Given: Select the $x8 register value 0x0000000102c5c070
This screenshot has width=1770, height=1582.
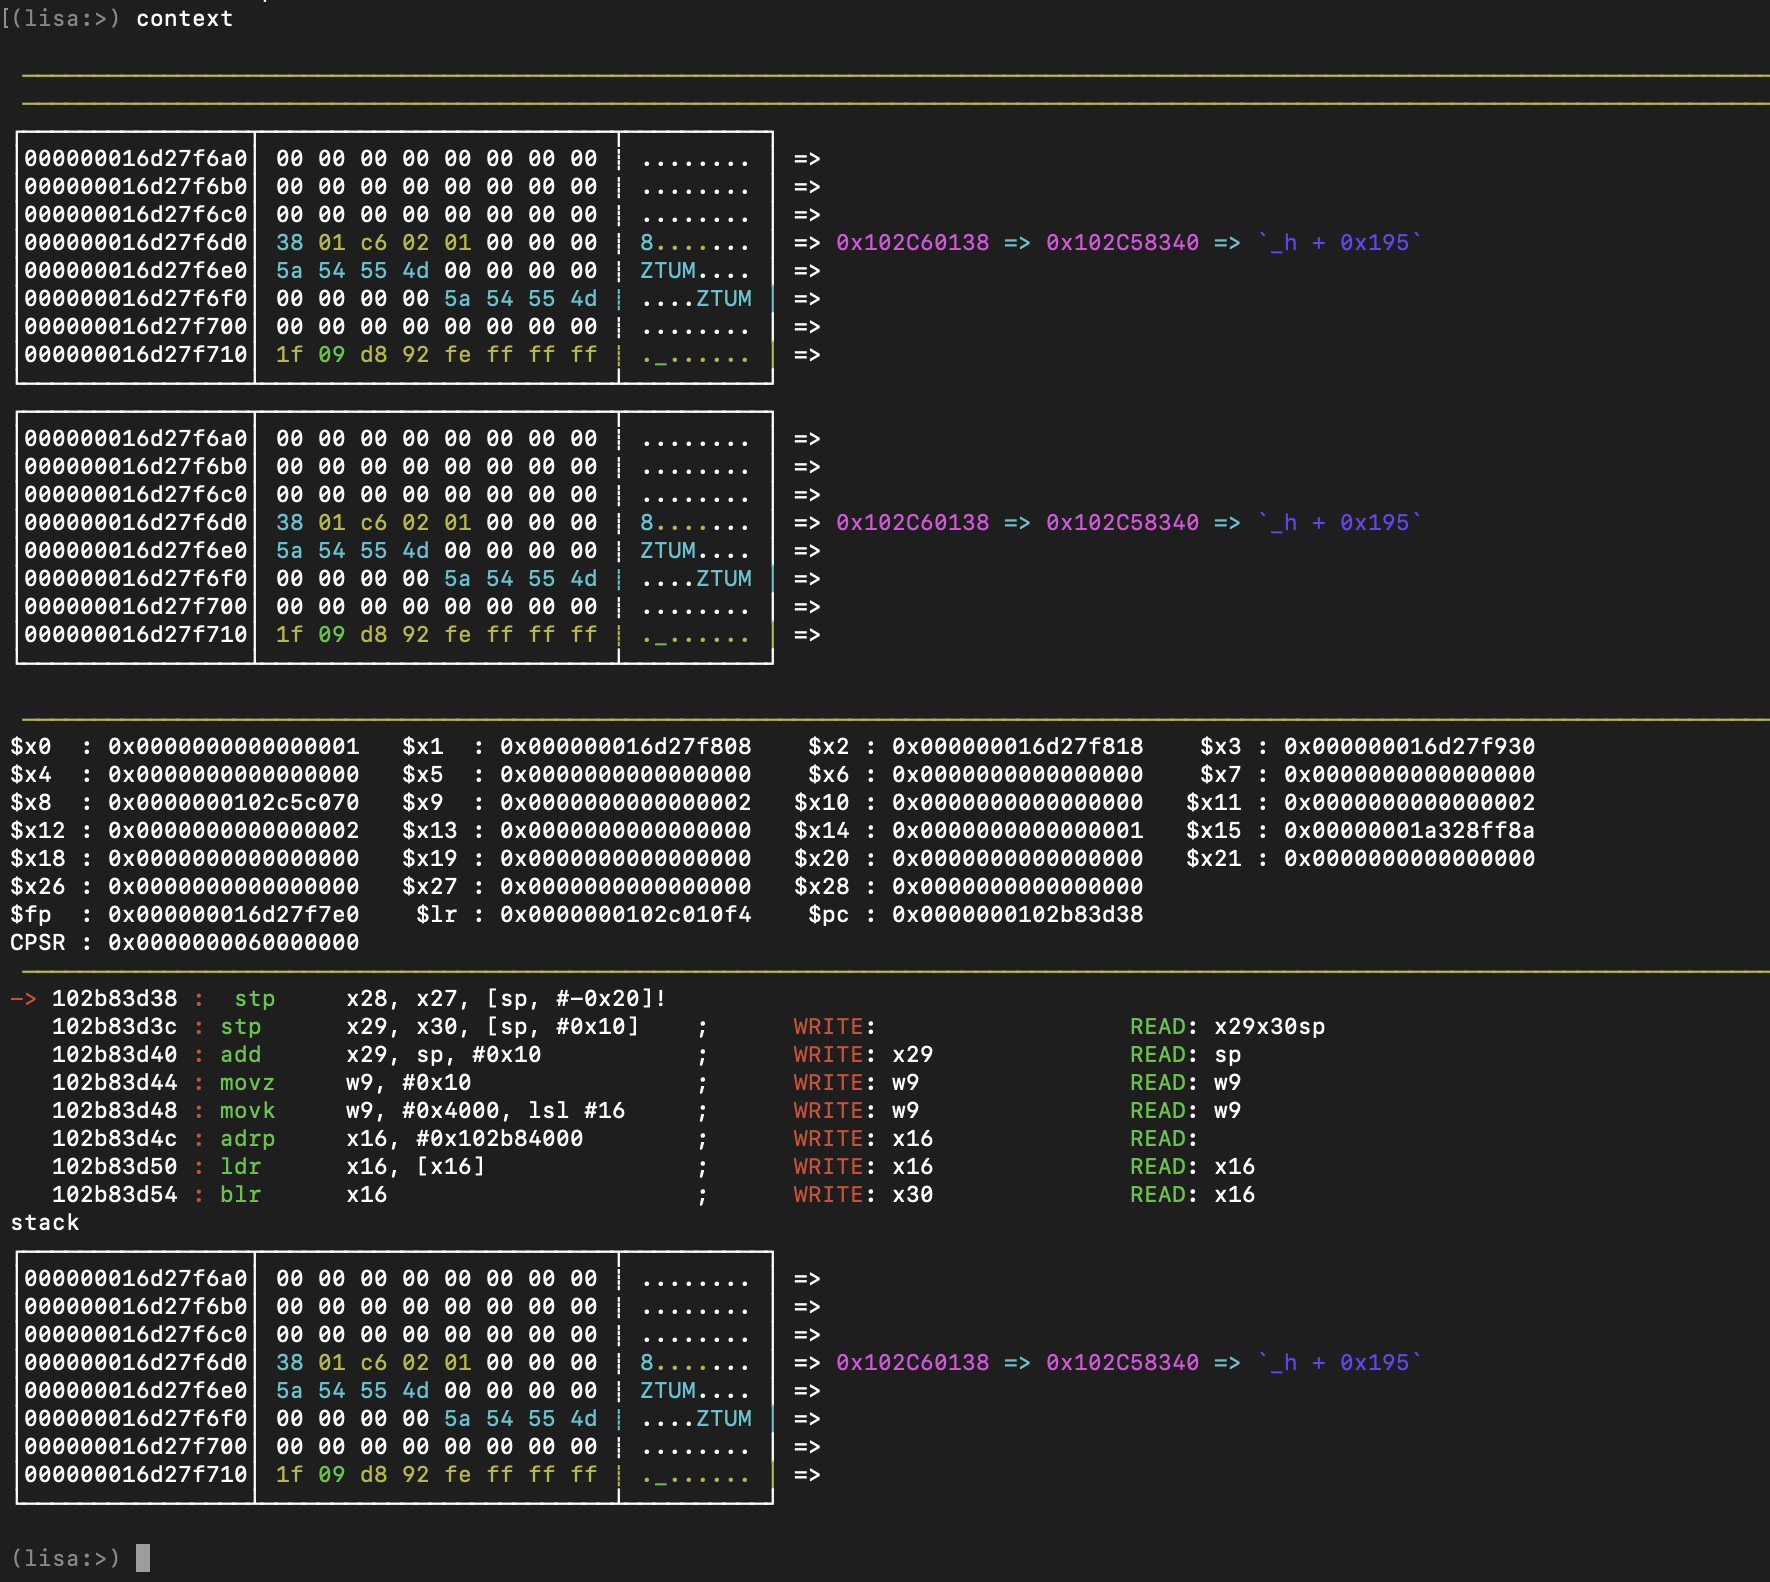Looking at the screenshot, I should coord(233,803).
